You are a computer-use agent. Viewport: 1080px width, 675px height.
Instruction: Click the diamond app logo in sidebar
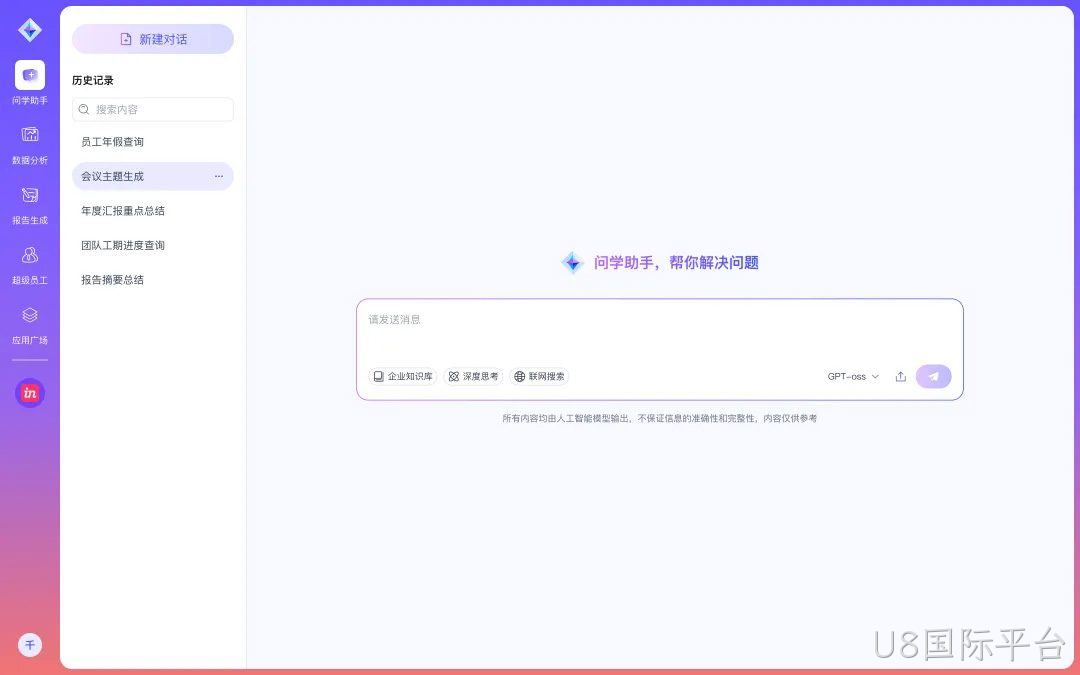tap(30, 30)
